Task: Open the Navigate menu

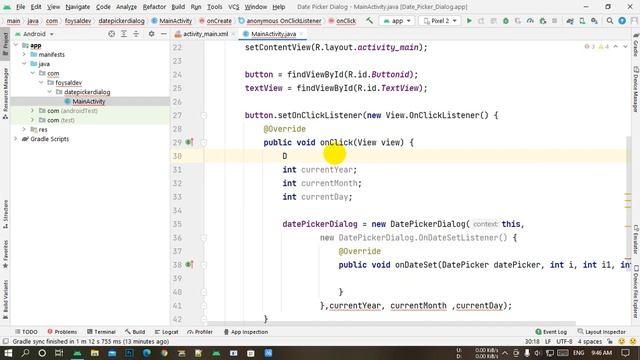Action: tap(78, 7)
